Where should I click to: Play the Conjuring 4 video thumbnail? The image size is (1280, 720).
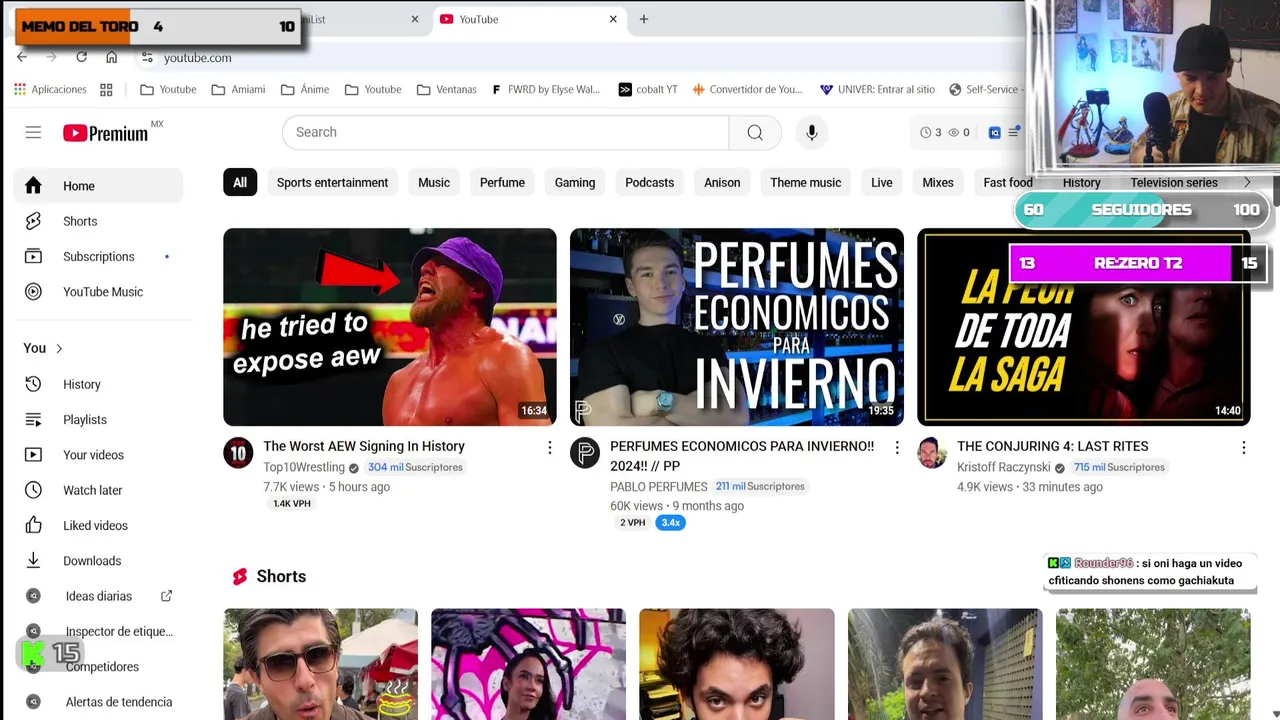[x=1084, y=327]
